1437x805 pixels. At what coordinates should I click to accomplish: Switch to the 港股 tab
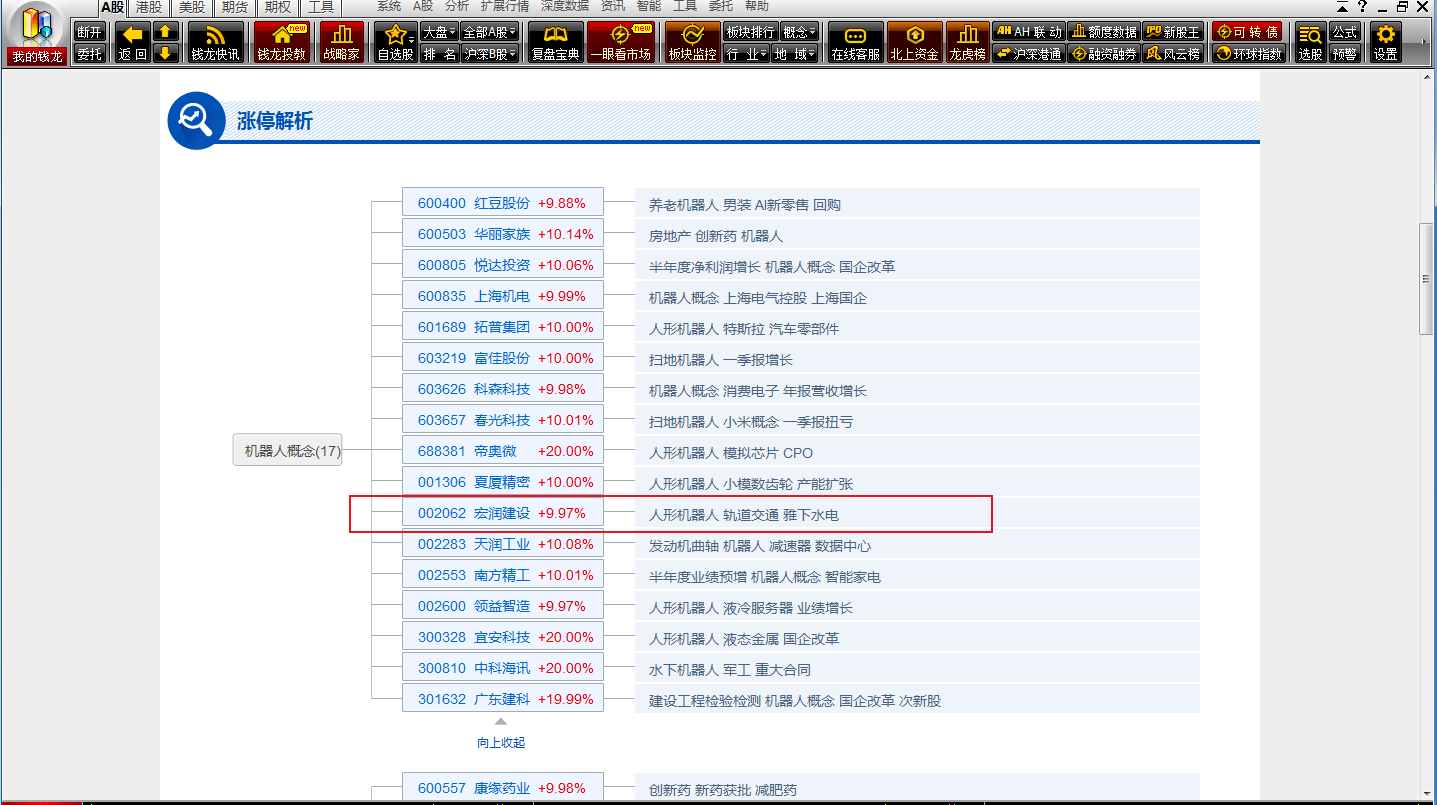coord(149,7)
